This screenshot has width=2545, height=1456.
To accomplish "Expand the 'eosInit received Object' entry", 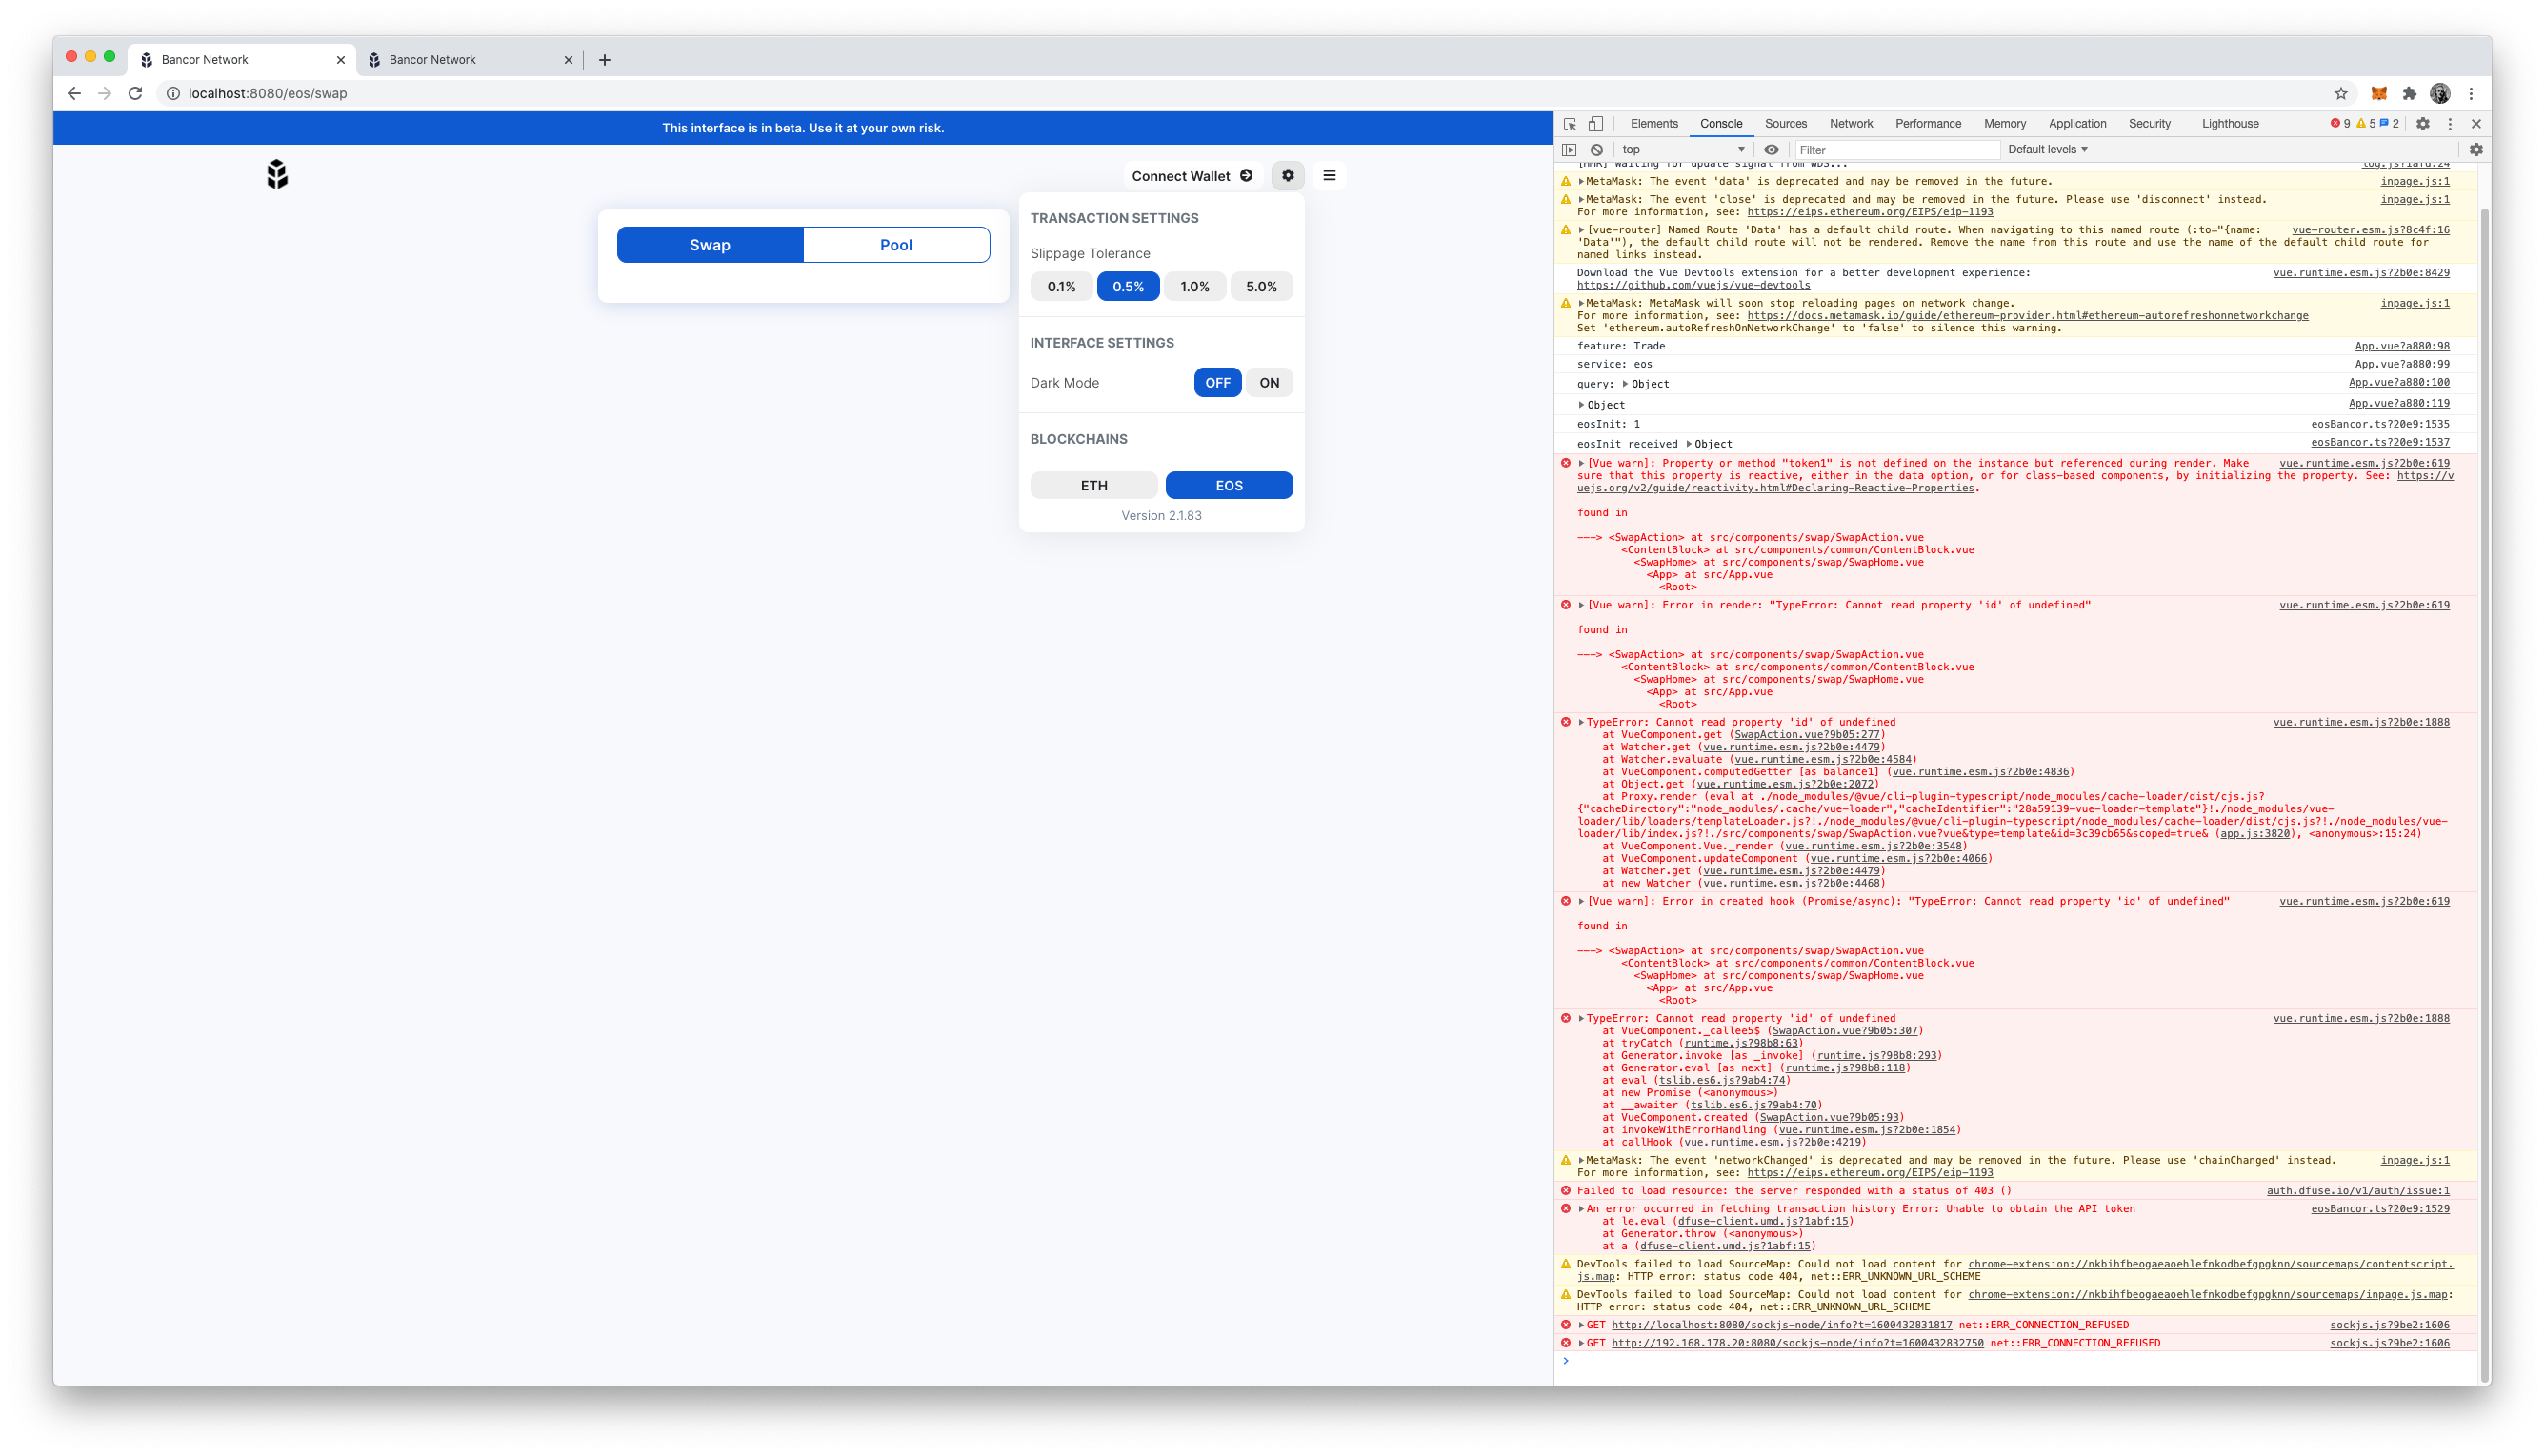I will click(x=1688, y=444).
